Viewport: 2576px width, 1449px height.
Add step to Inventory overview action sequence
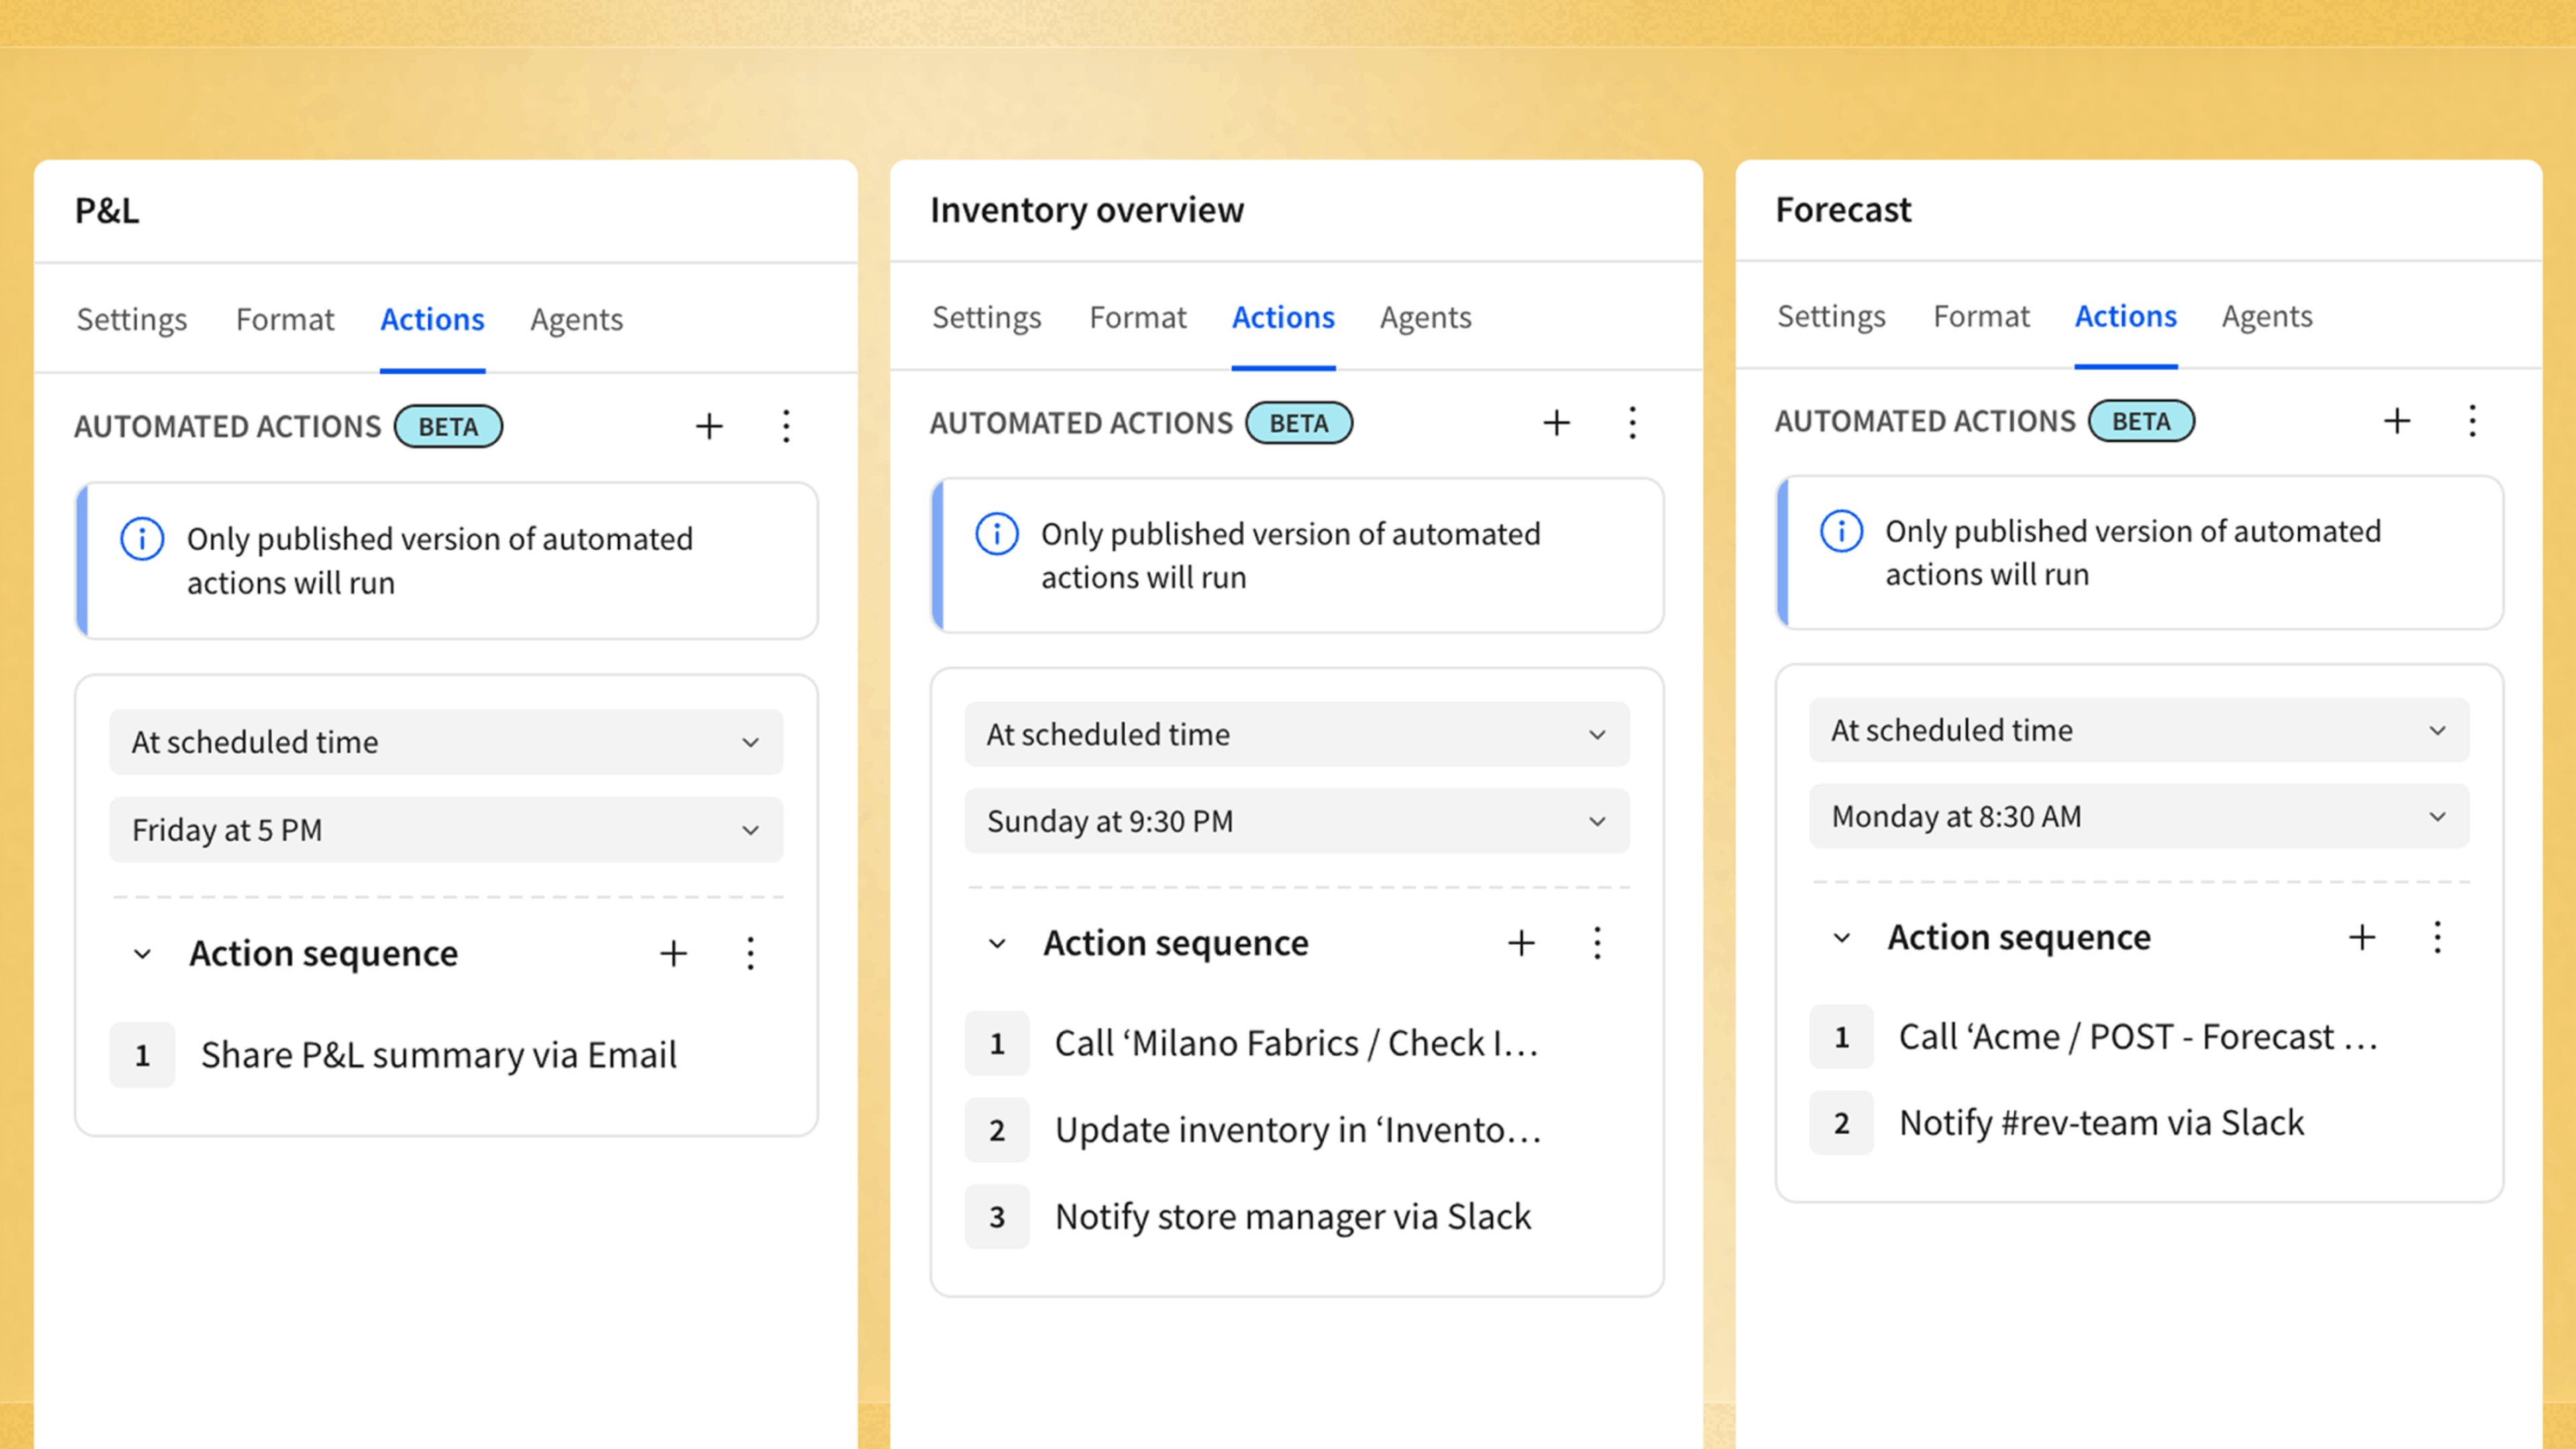click(x=1521, y=943)
